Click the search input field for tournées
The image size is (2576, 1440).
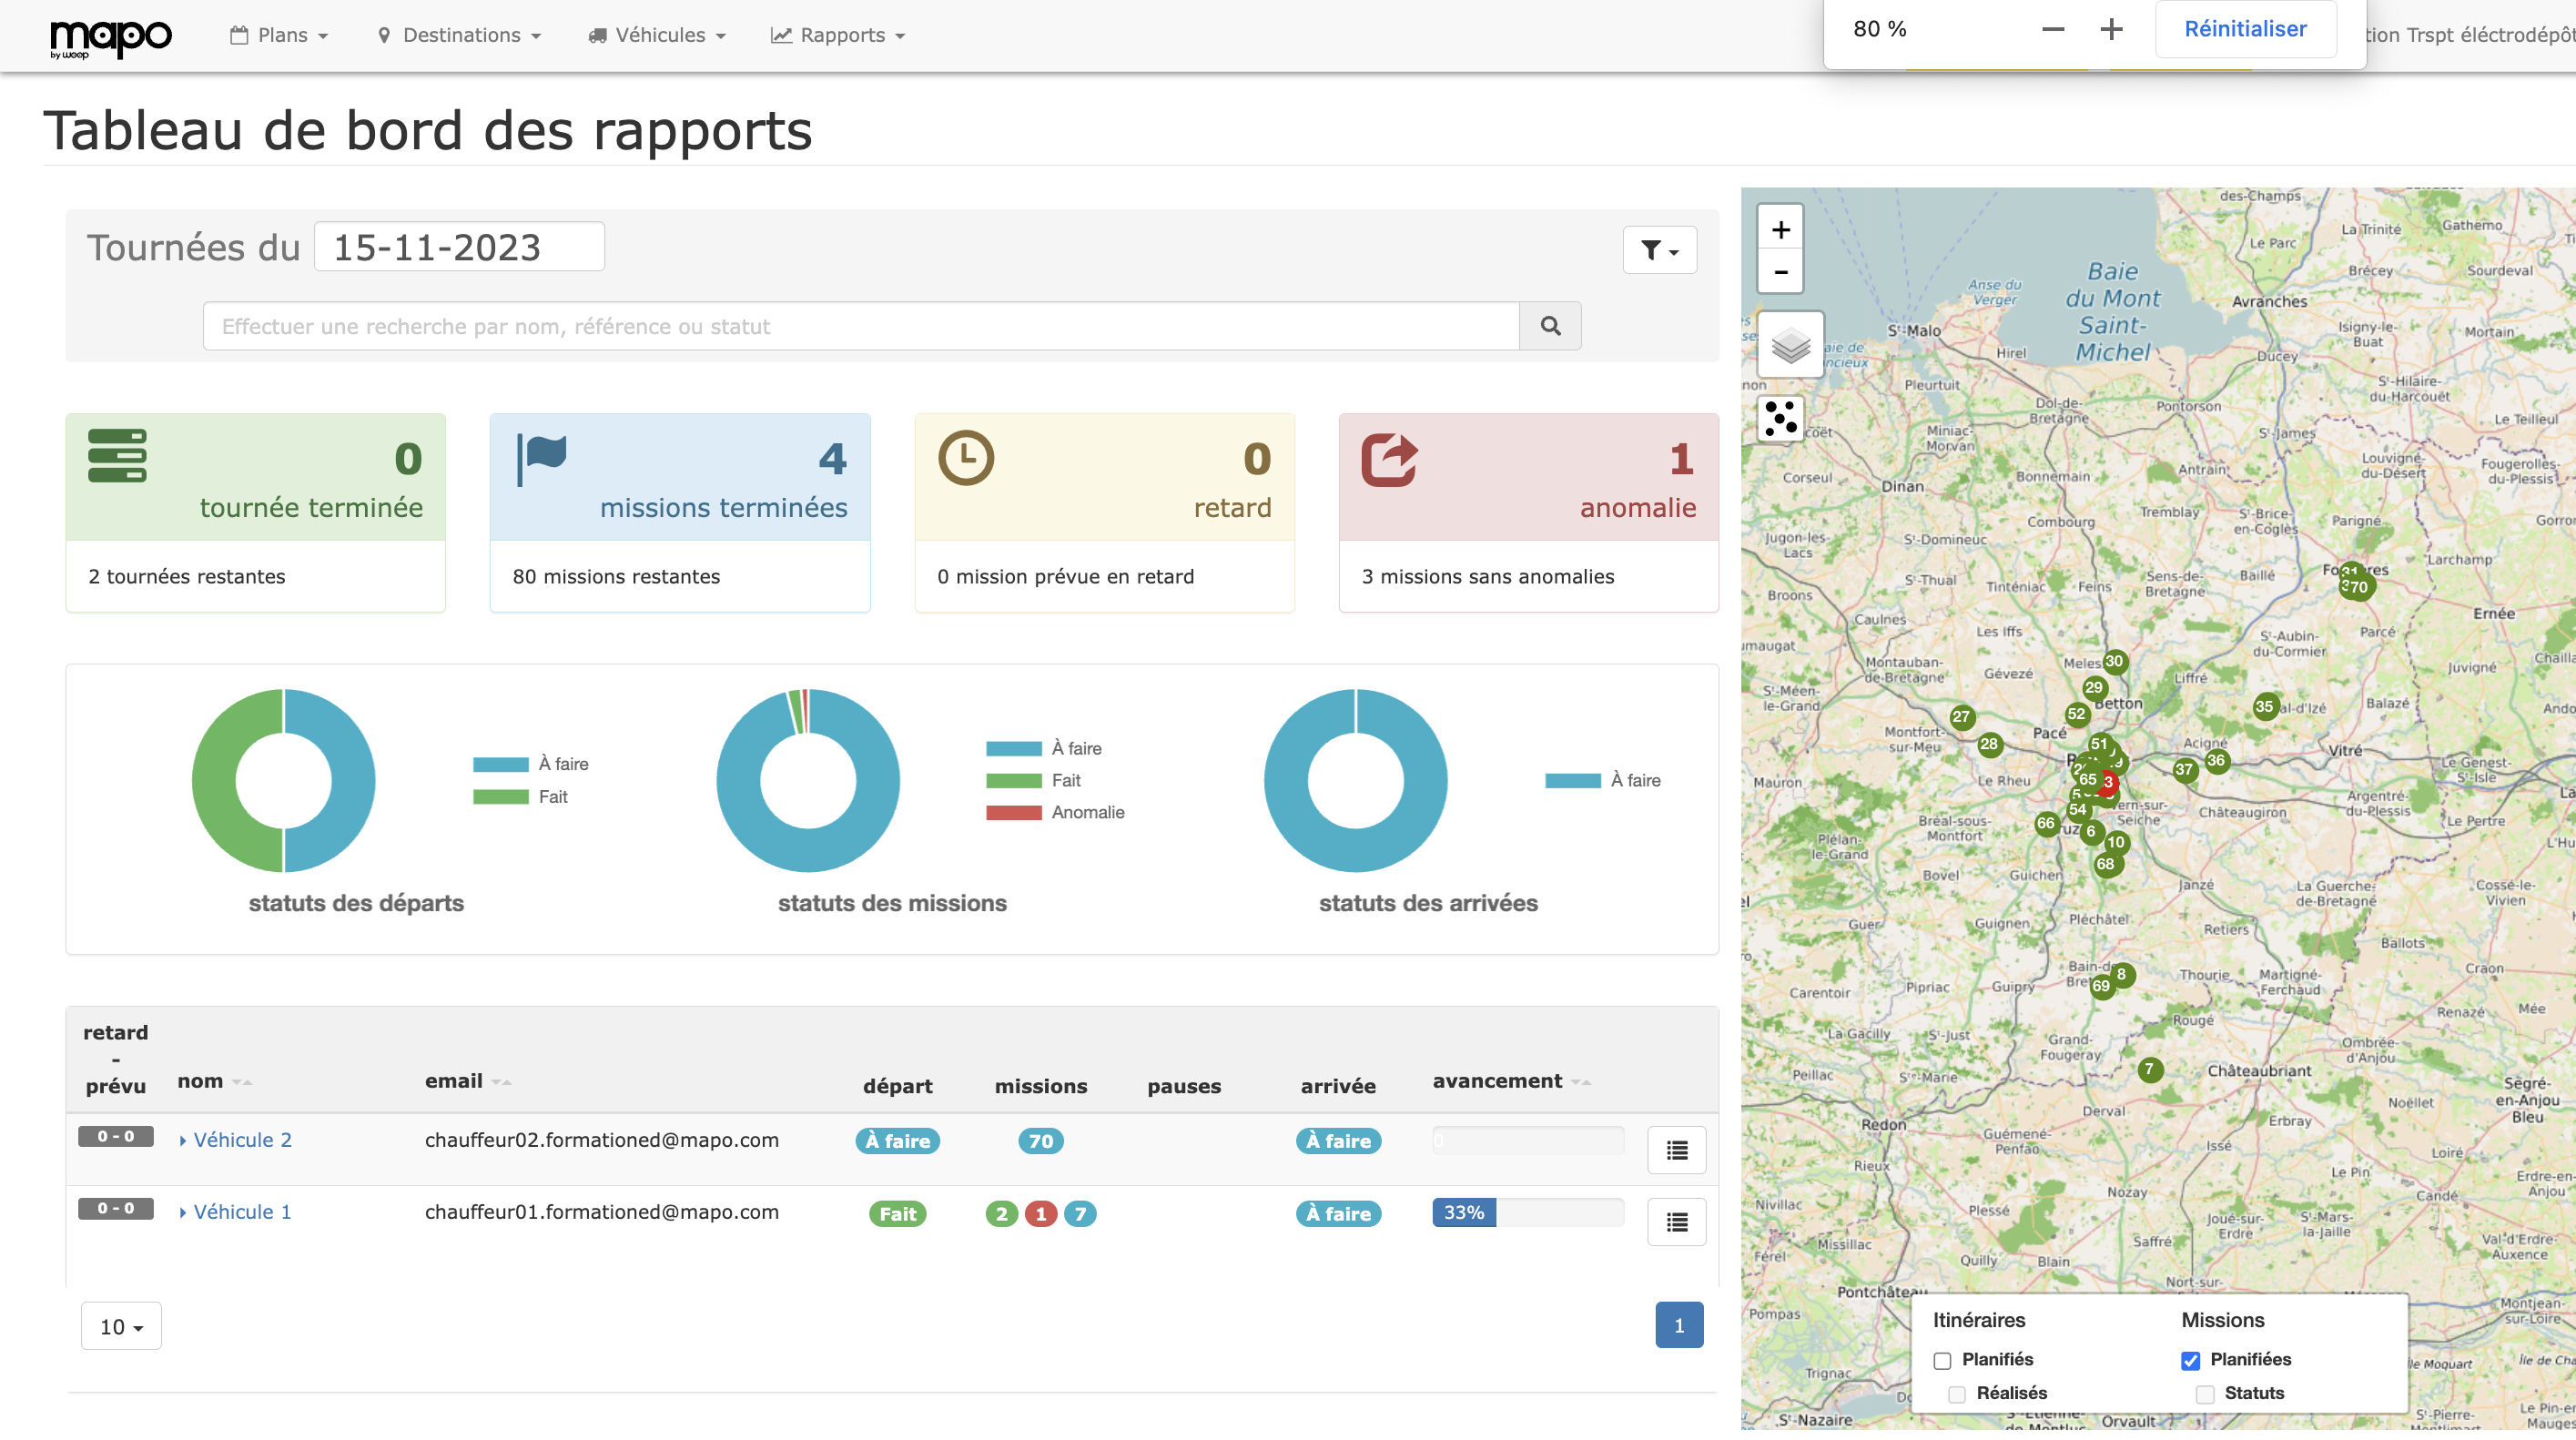[x=860, y=326]
